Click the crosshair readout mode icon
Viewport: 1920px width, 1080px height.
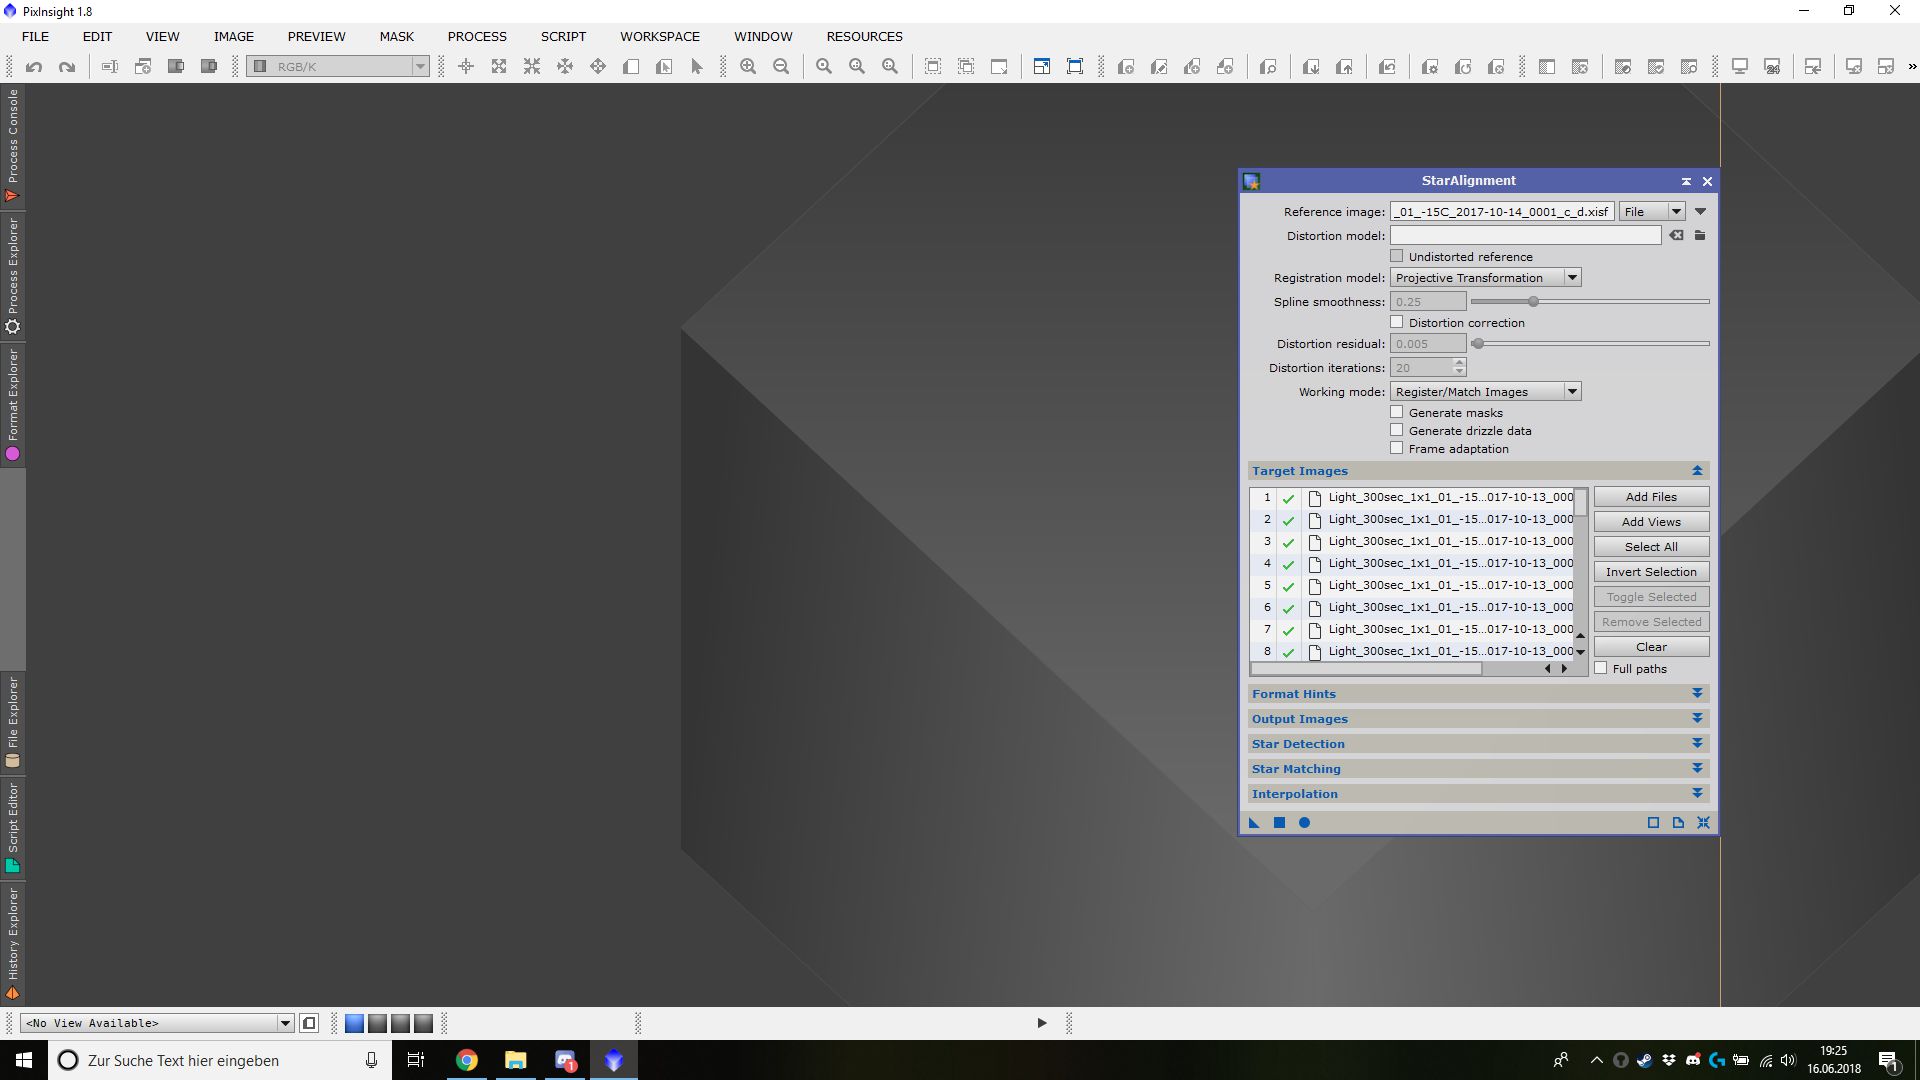tap(466, 67)
